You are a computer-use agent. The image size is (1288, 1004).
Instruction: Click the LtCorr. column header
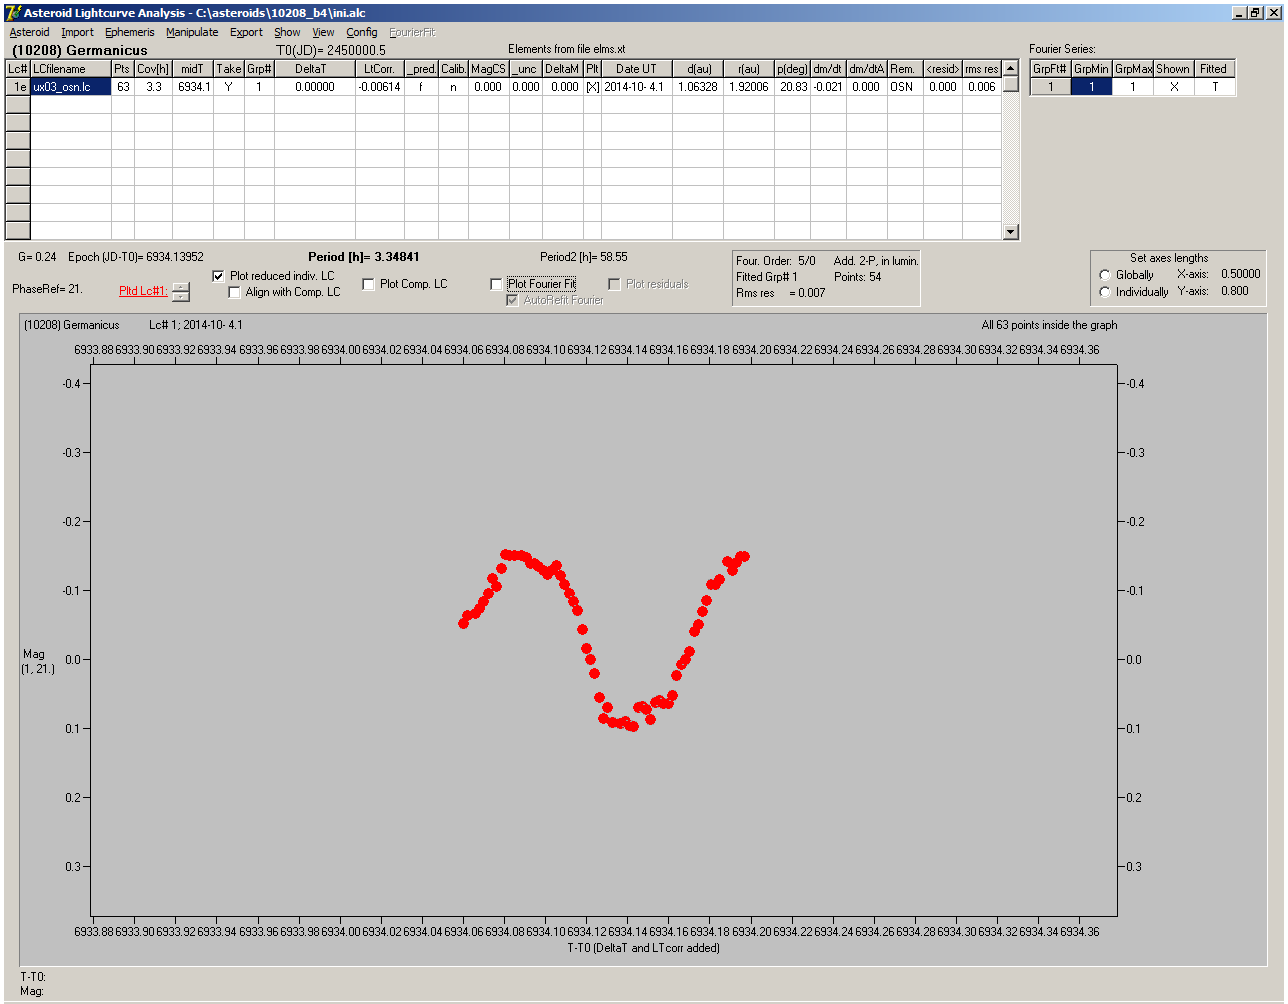[x=380, y=69]
